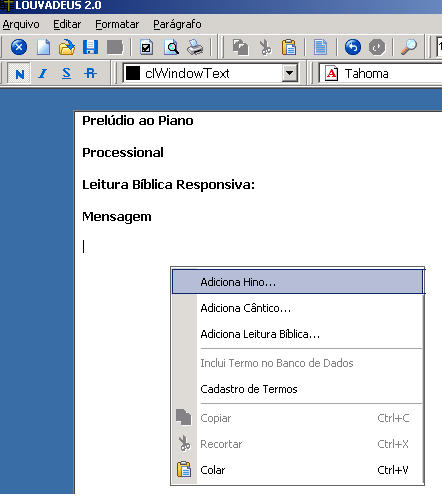This screenshot has height=498, width=442.
Task: Open the Tahoma font combo box
Action: coord(380,73)
